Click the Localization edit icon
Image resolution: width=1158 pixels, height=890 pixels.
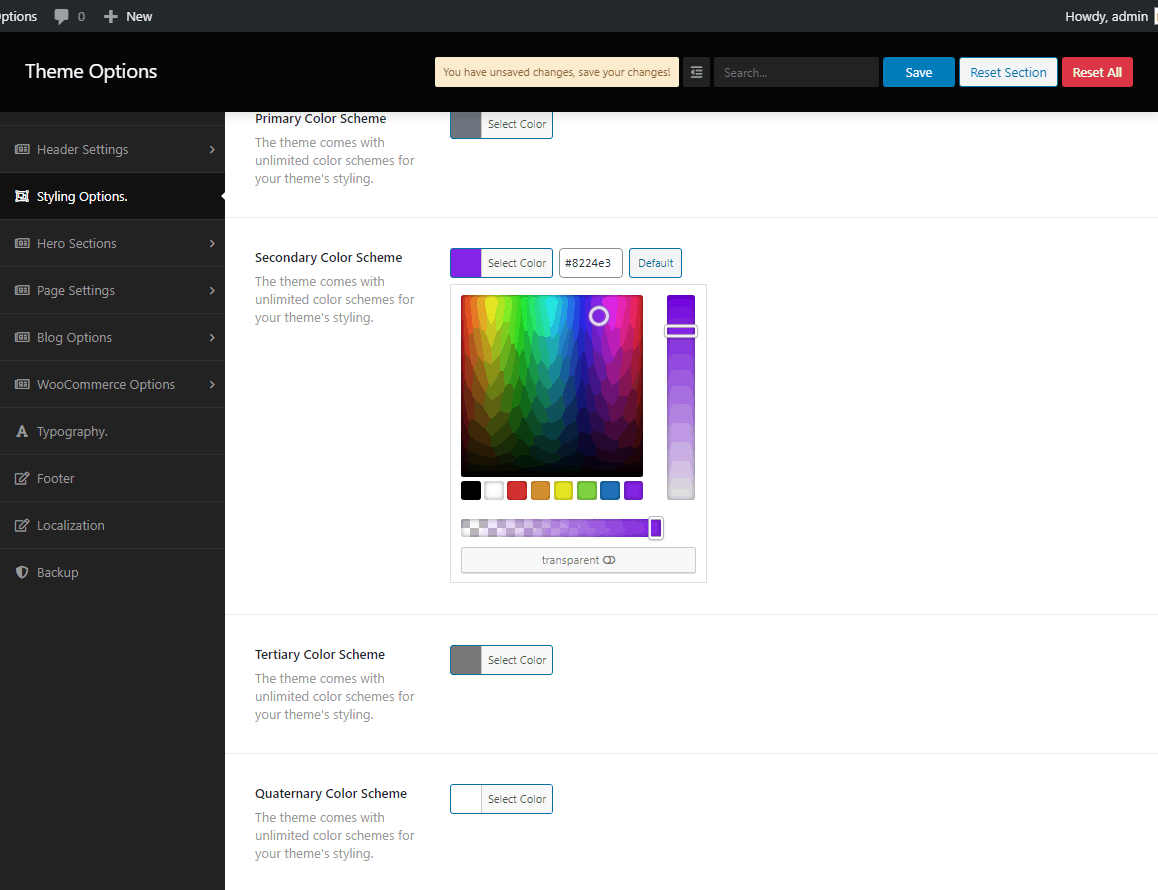[22, 525]
